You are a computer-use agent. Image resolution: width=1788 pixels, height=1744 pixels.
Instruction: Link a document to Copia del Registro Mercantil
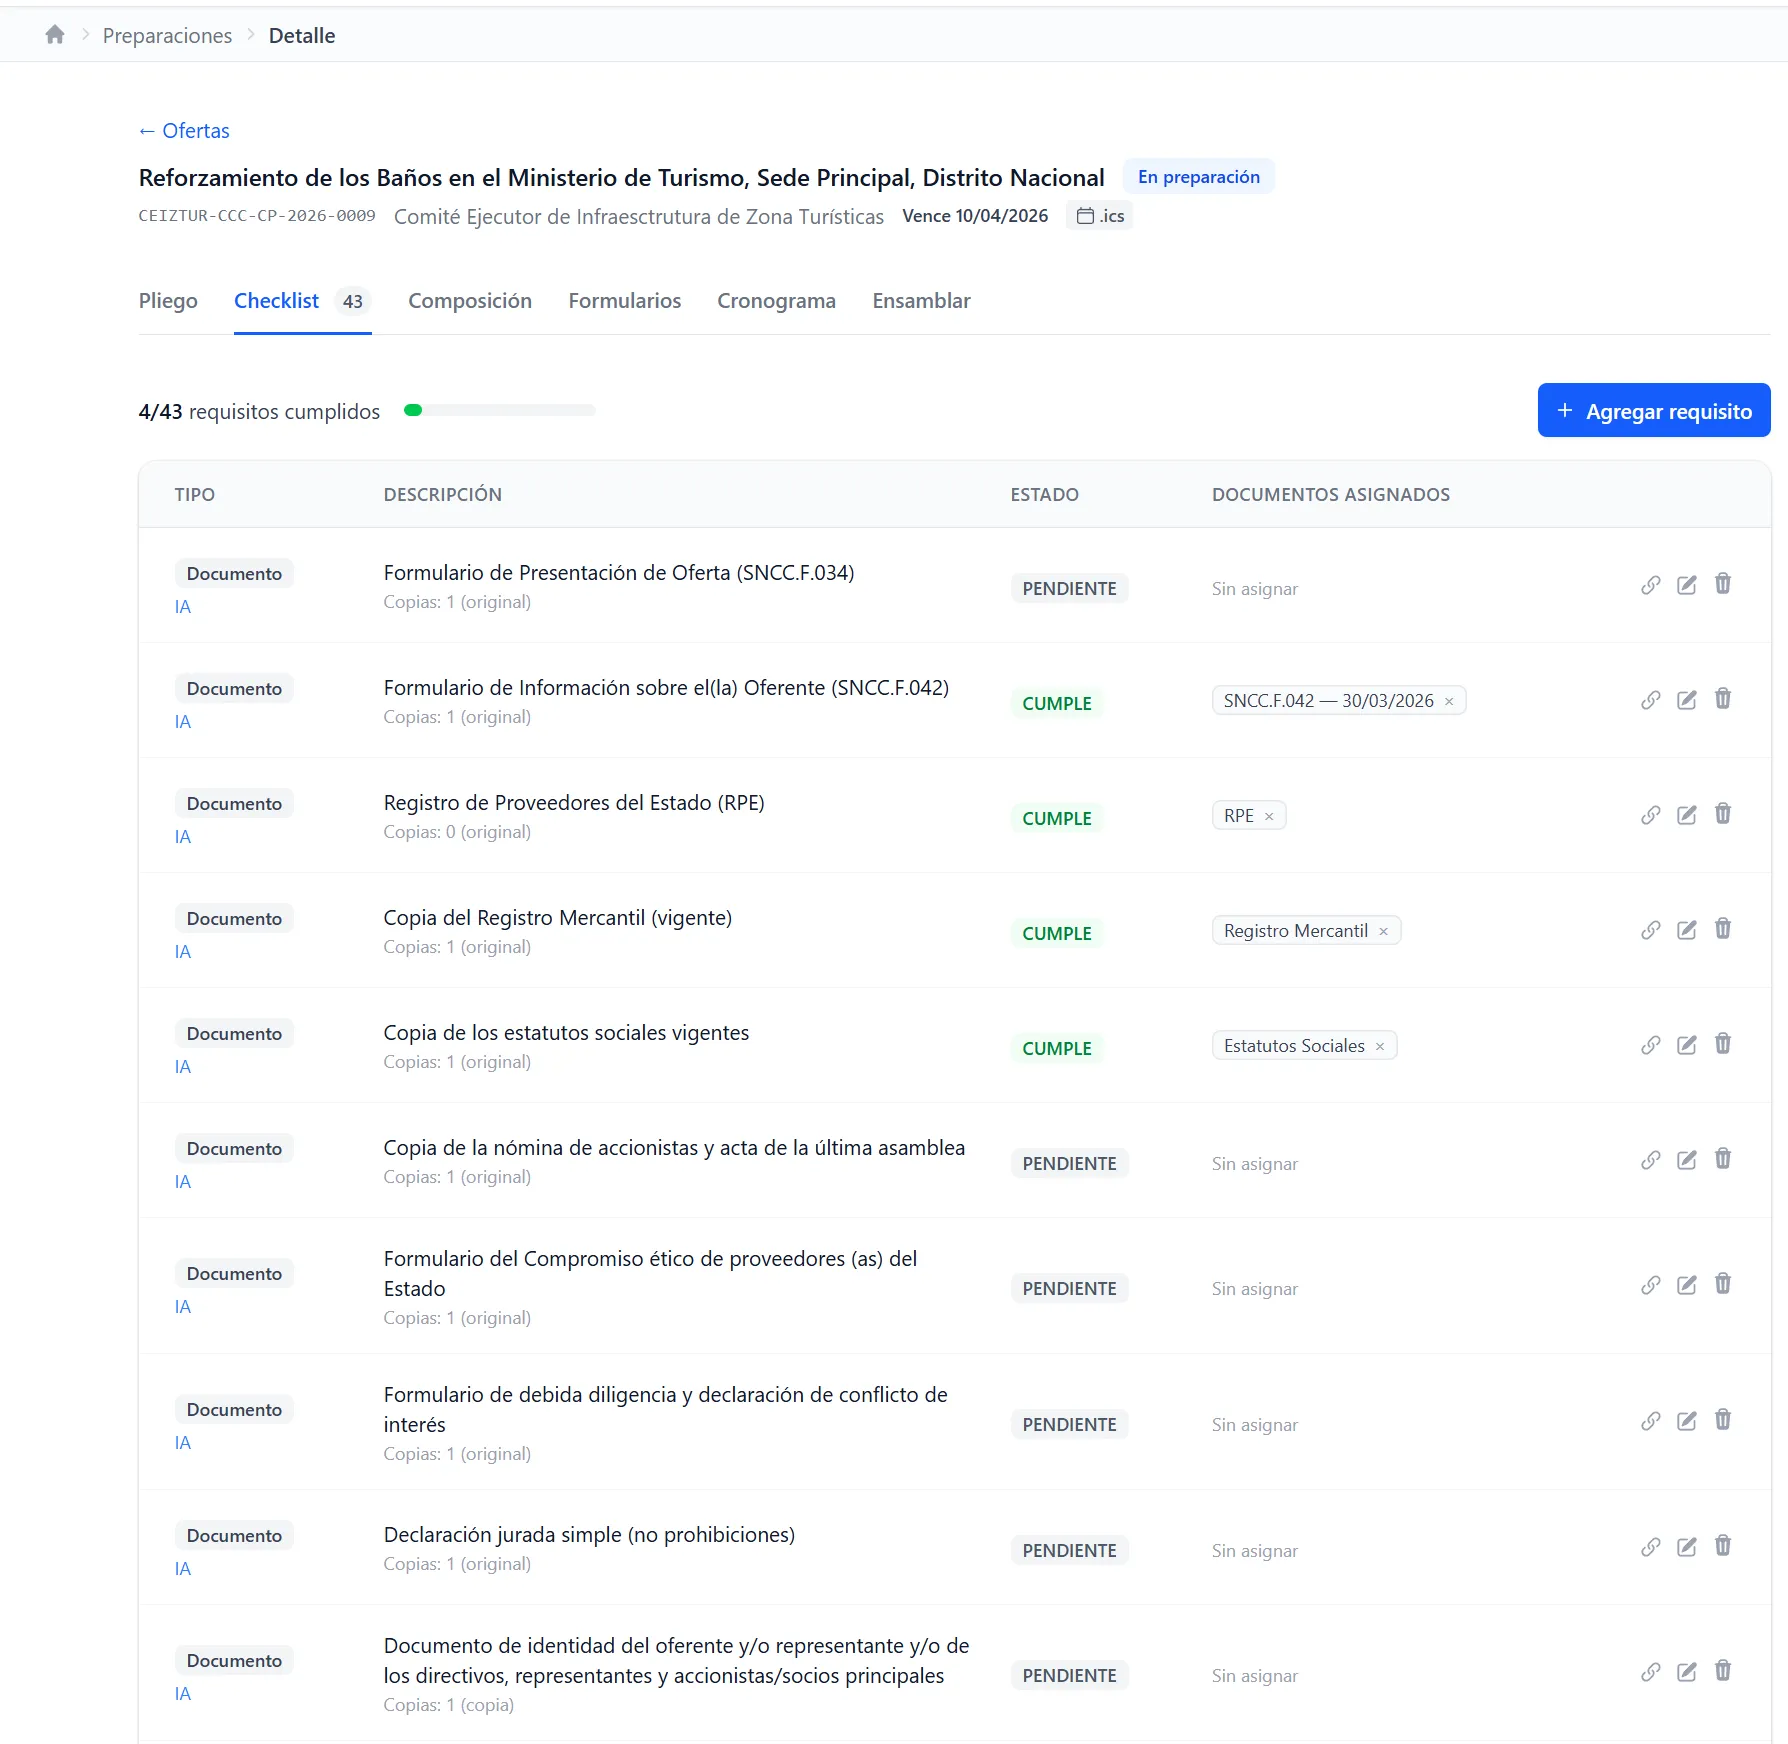(1651, 930)
